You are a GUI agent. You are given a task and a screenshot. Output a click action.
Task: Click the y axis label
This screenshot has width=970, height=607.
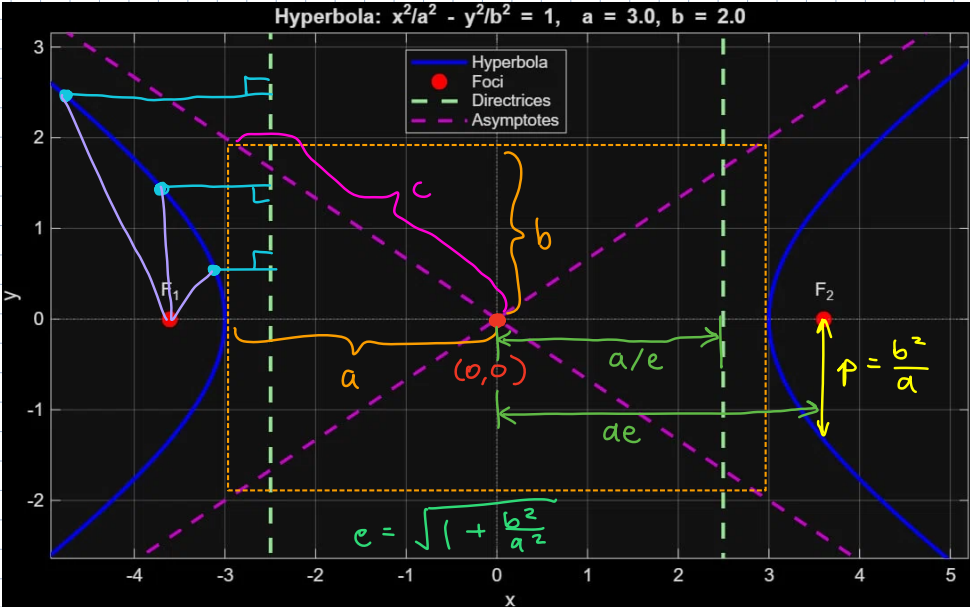pyautogui.click(x=12, y=294)
